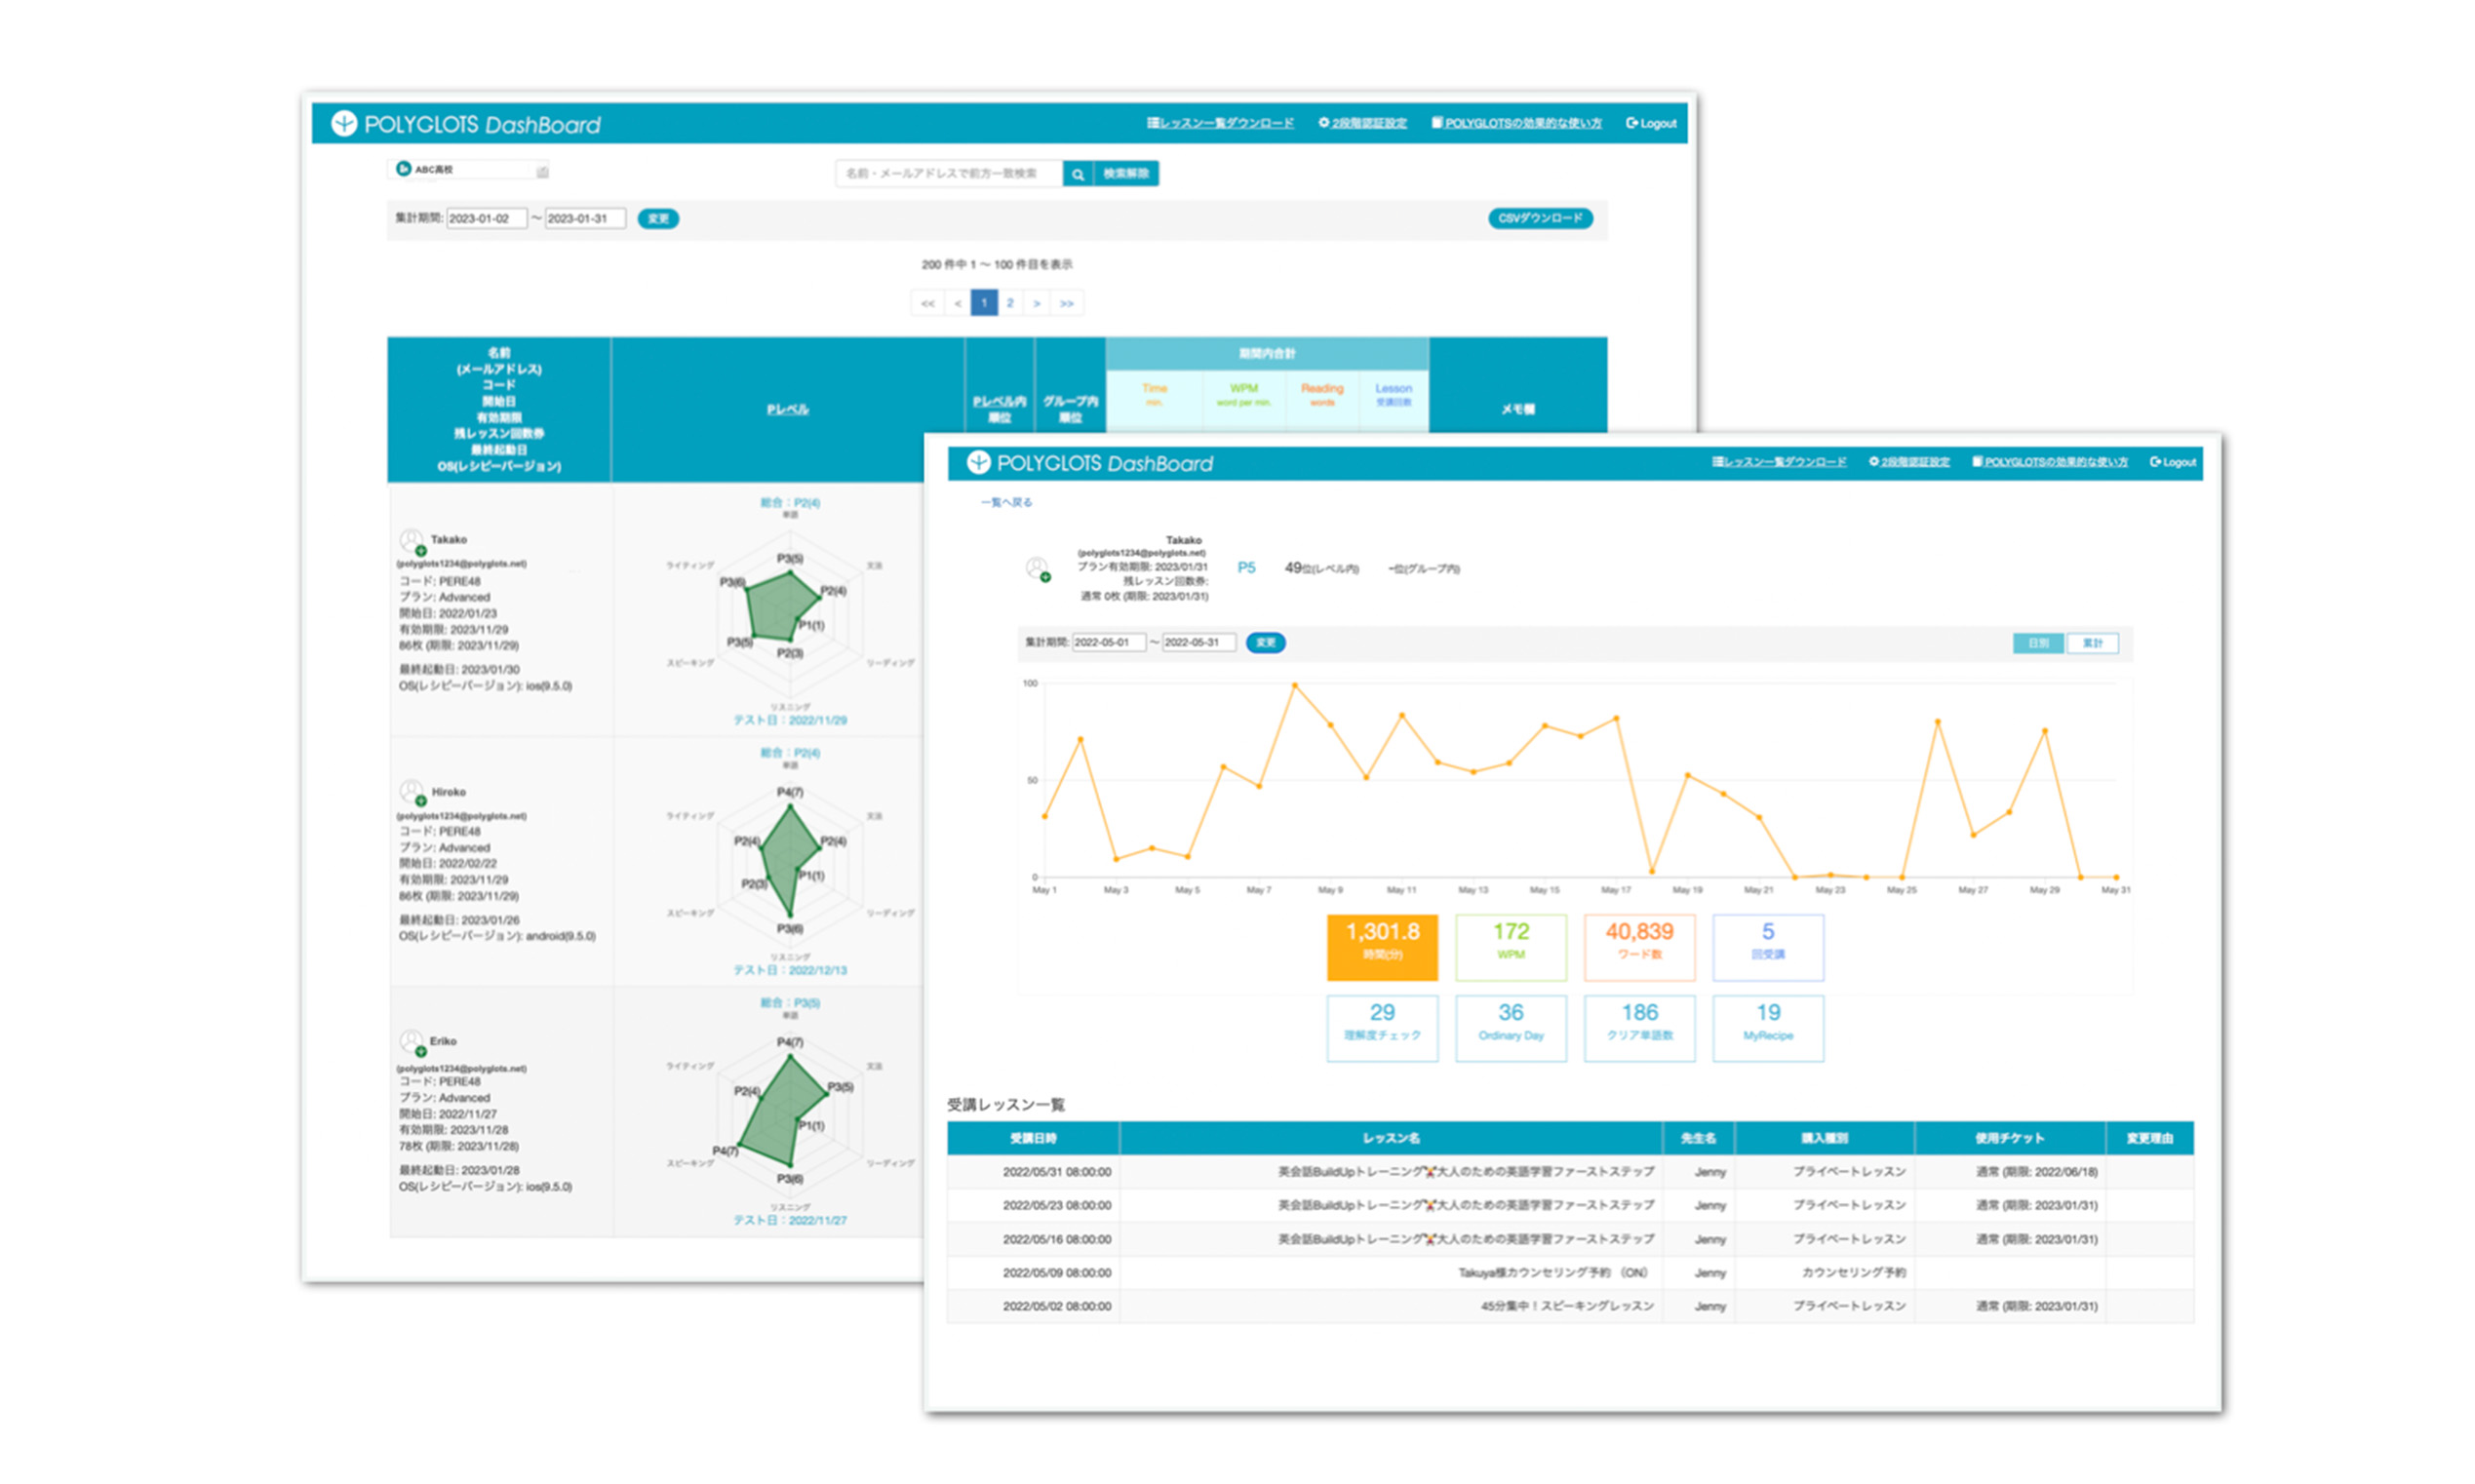Screen dimensions: 2475x1484
Task: Click end date field 2022-05-31
Action: click(x=1199, y=643)
